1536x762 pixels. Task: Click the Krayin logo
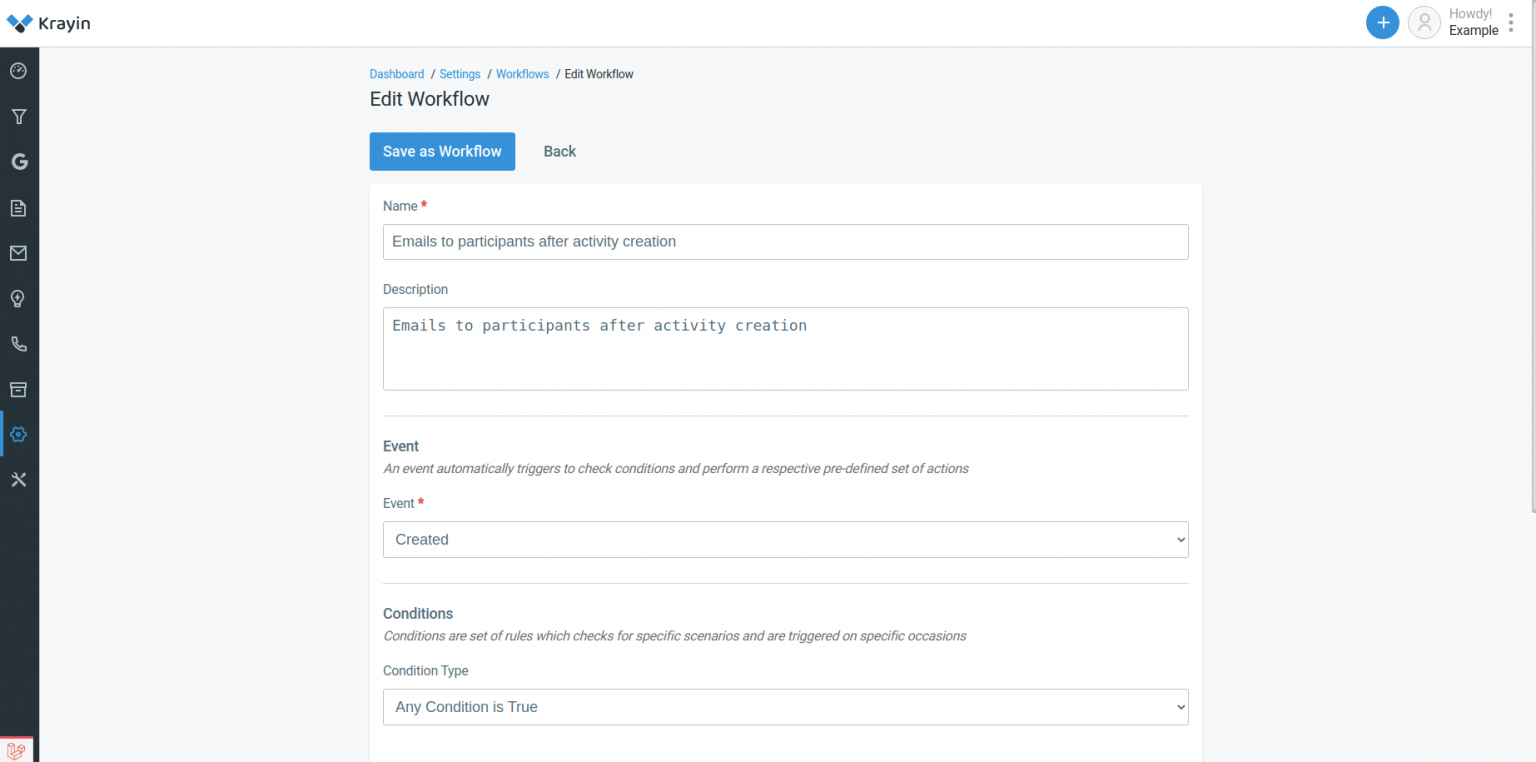point(48,22)
